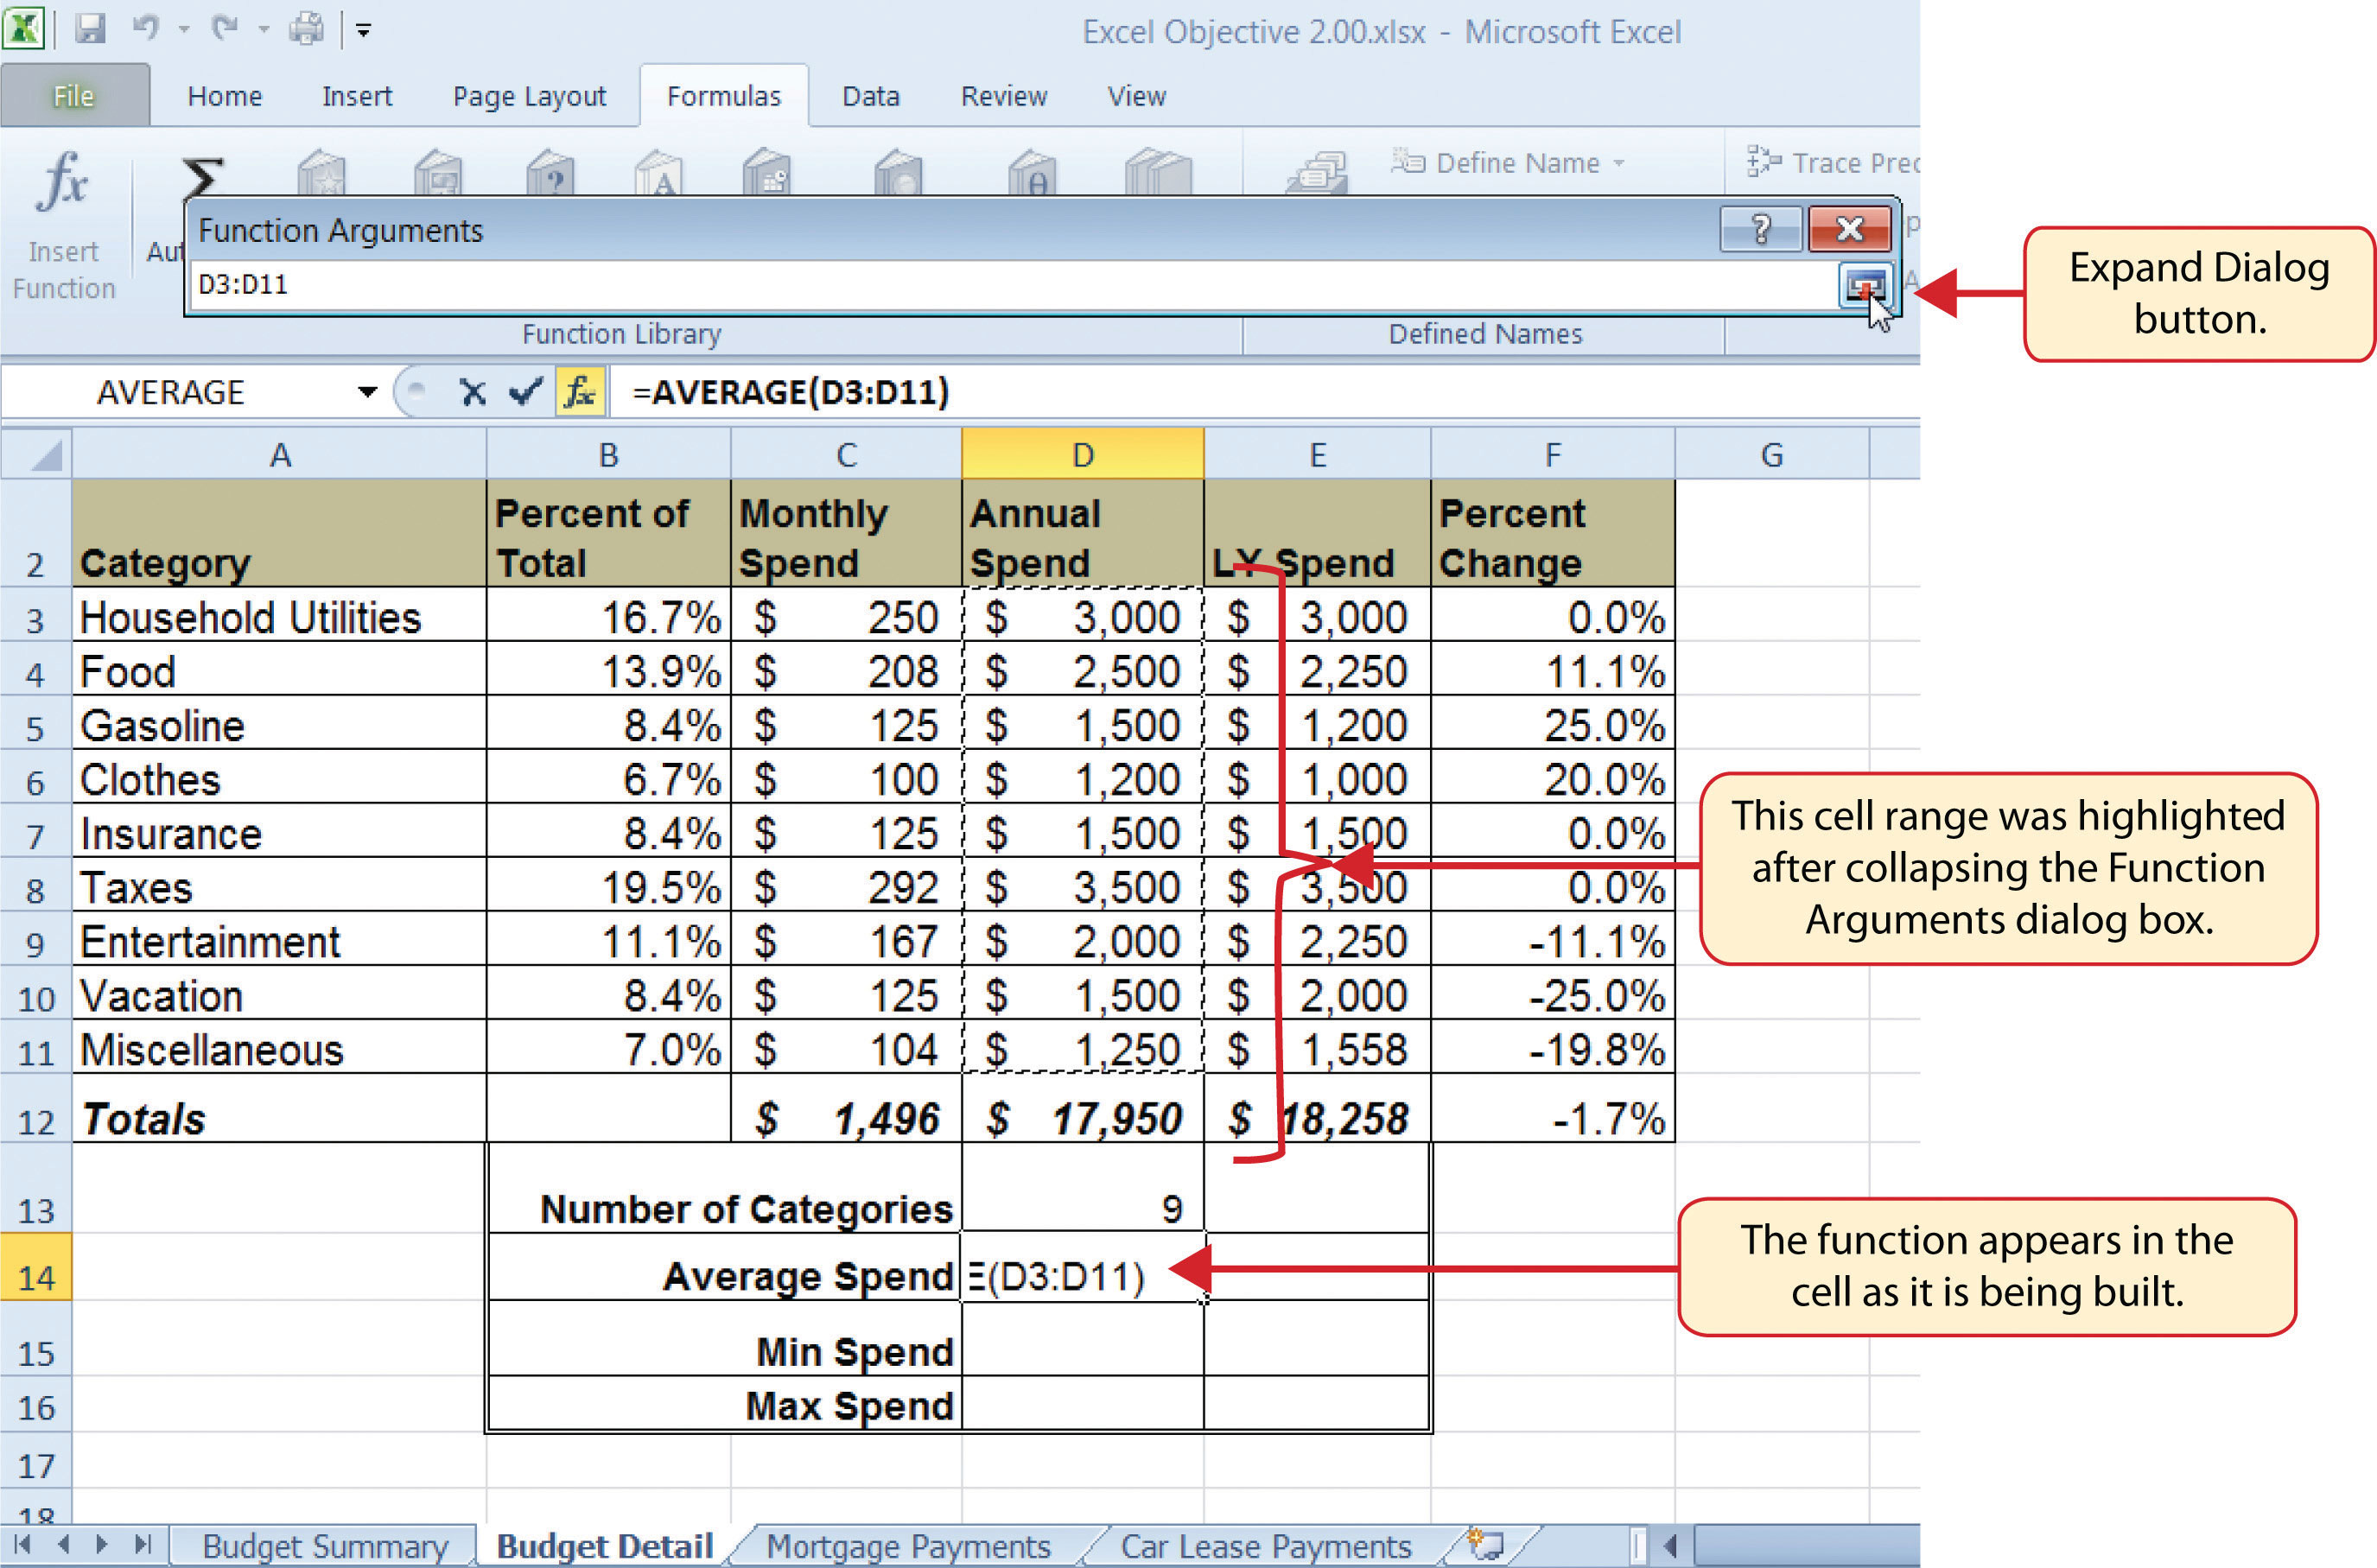Select the column D header
Viewport: 2377px width, 1568px height.
pyautogui.click(x=1082, y=455)
